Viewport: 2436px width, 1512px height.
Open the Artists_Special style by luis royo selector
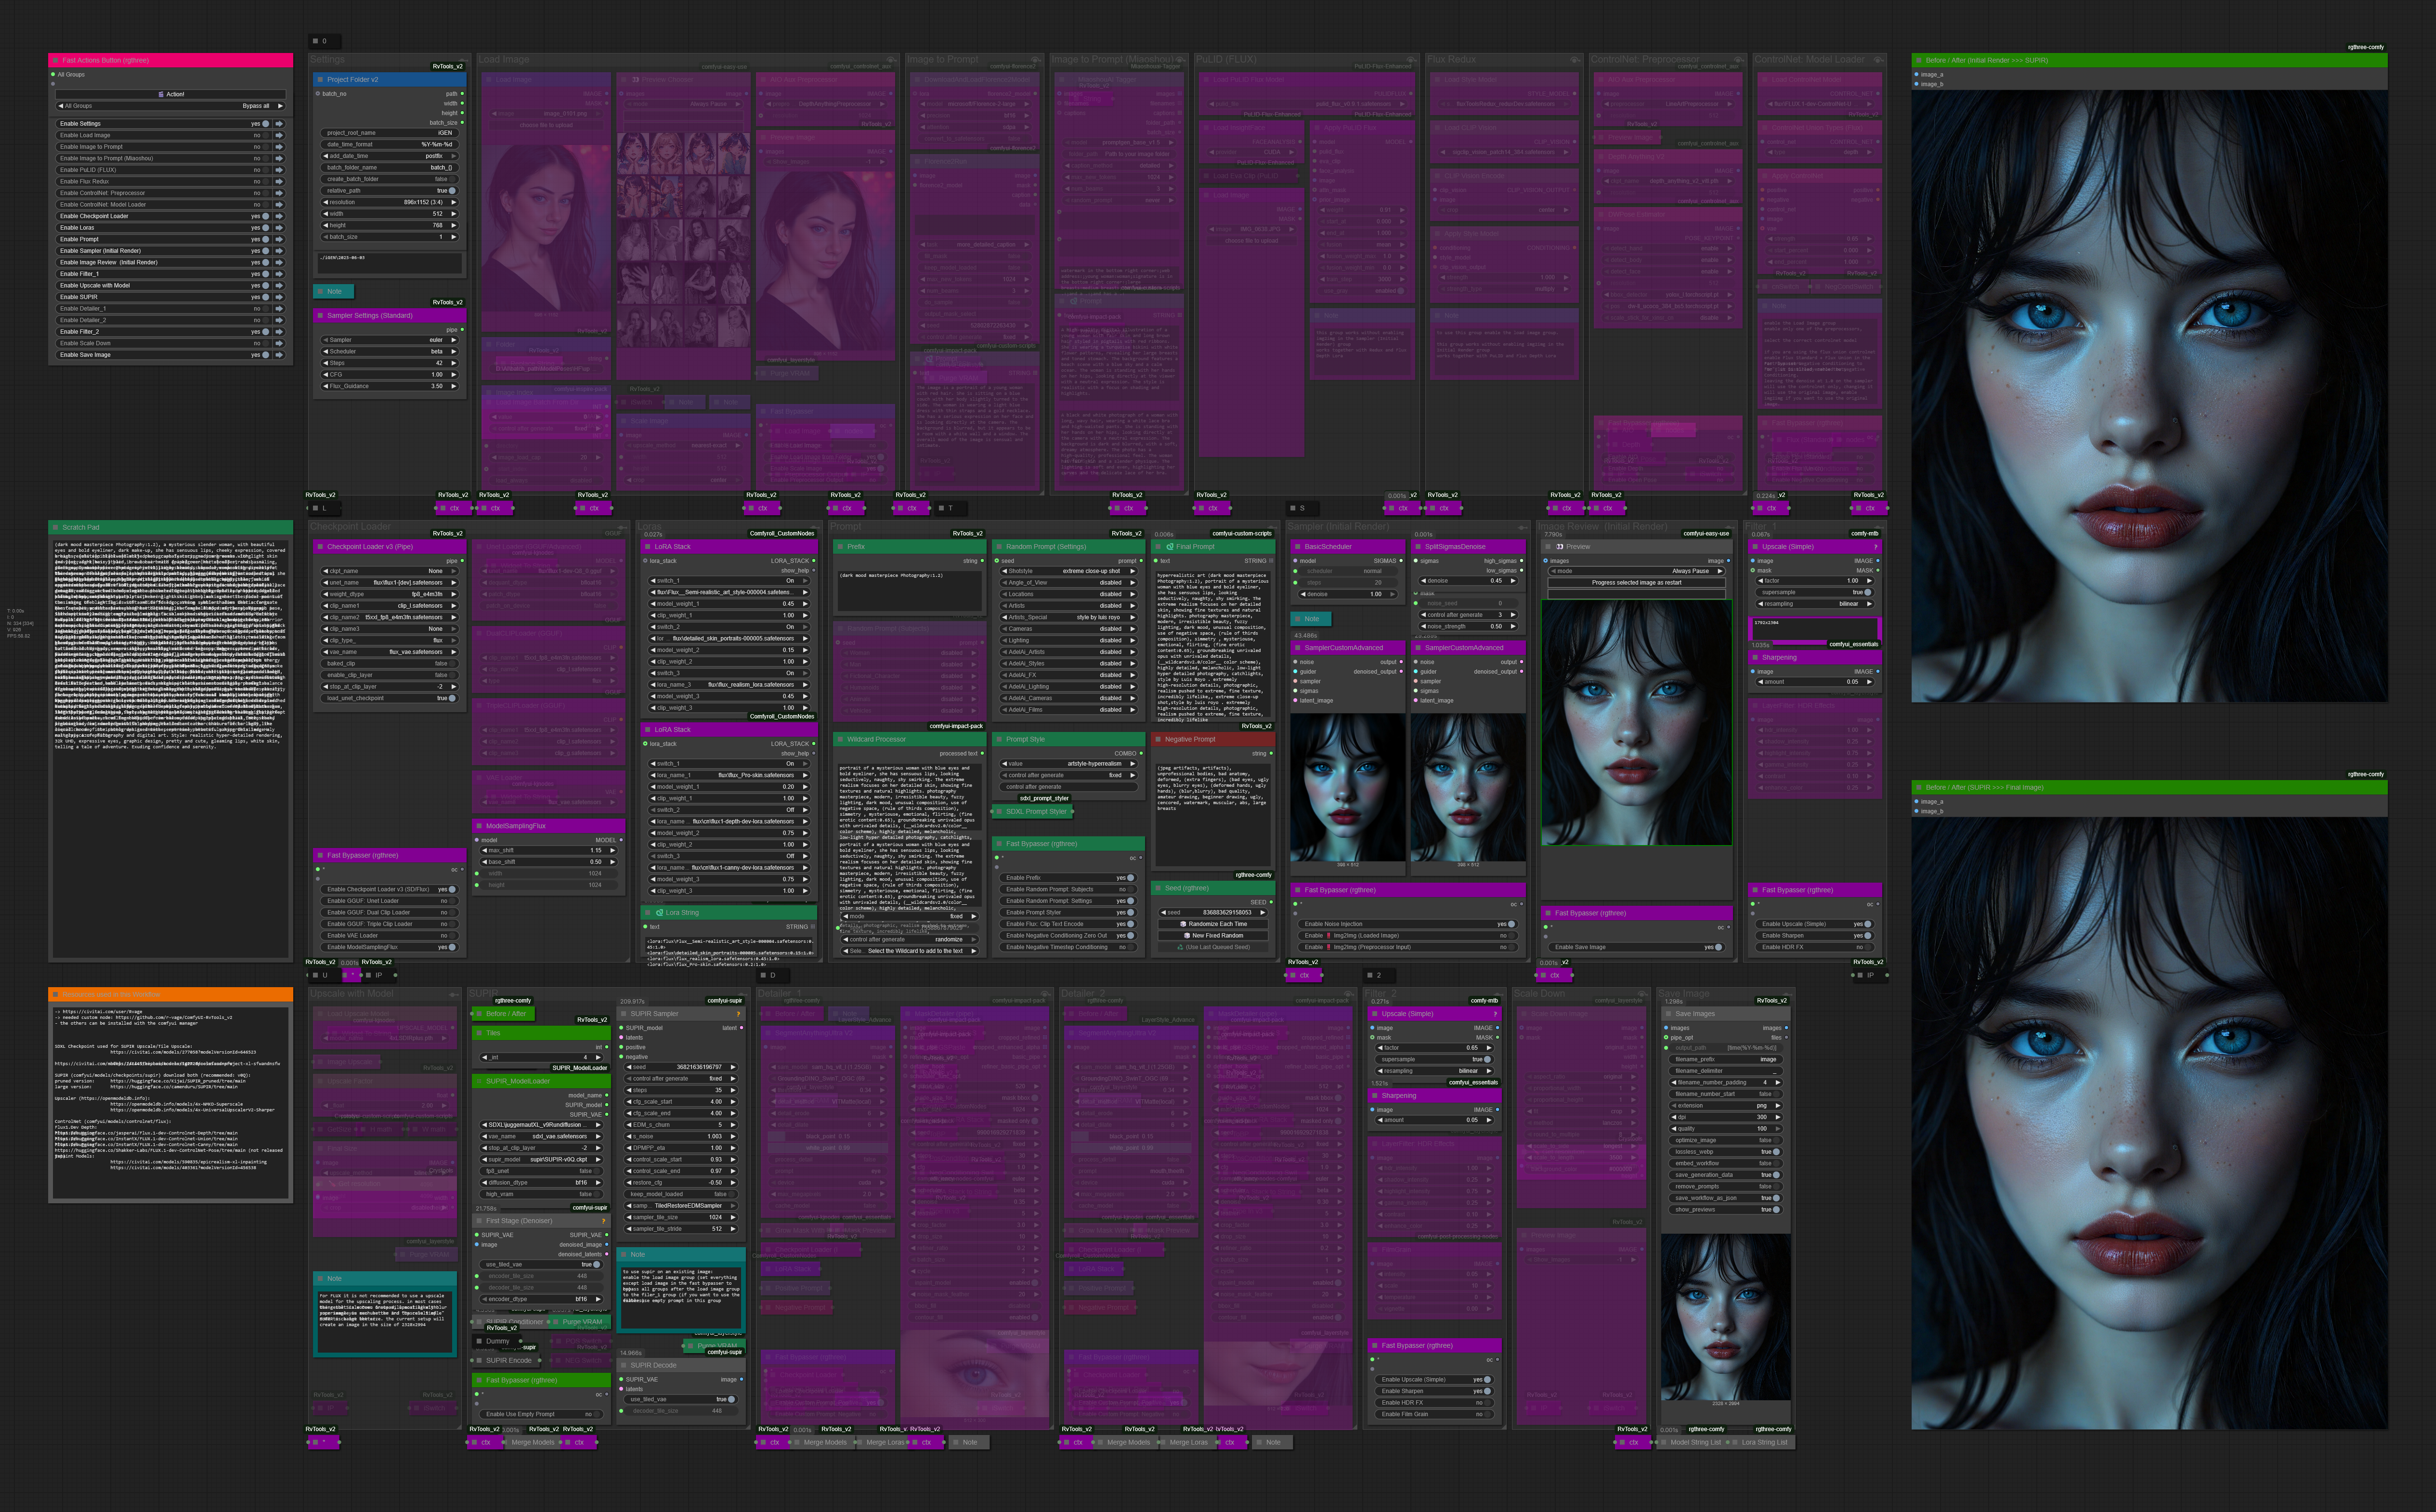(x=1069, y=617)
